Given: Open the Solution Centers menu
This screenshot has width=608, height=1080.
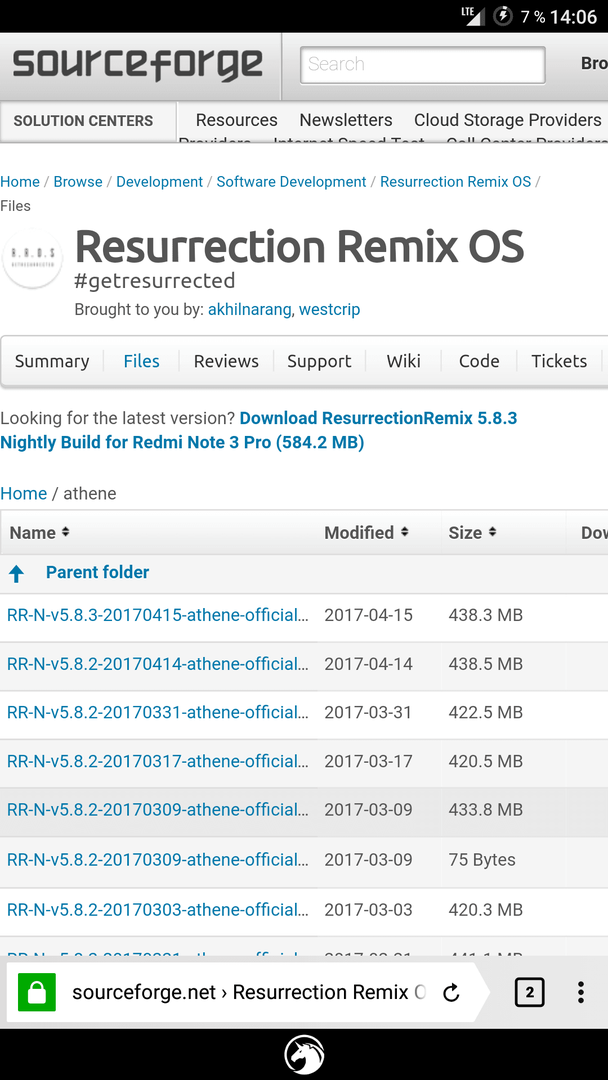Looking at the screenshot, I should 83,121.
